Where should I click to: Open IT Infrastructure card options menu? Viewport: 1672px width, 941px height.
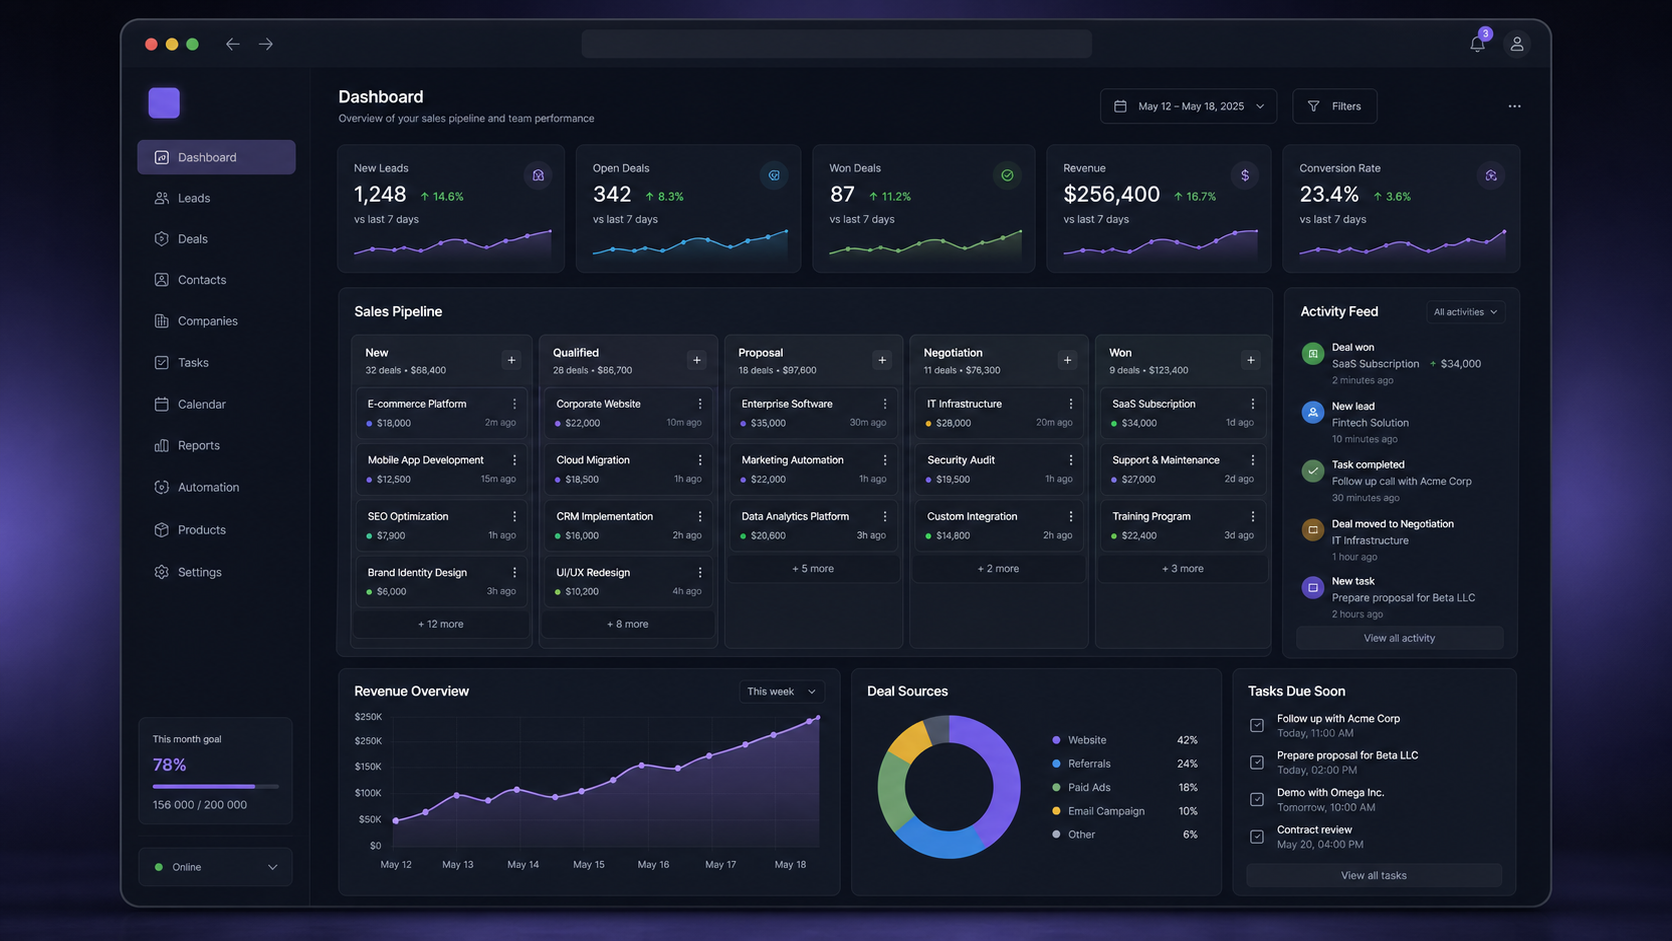pos(1071,404)
